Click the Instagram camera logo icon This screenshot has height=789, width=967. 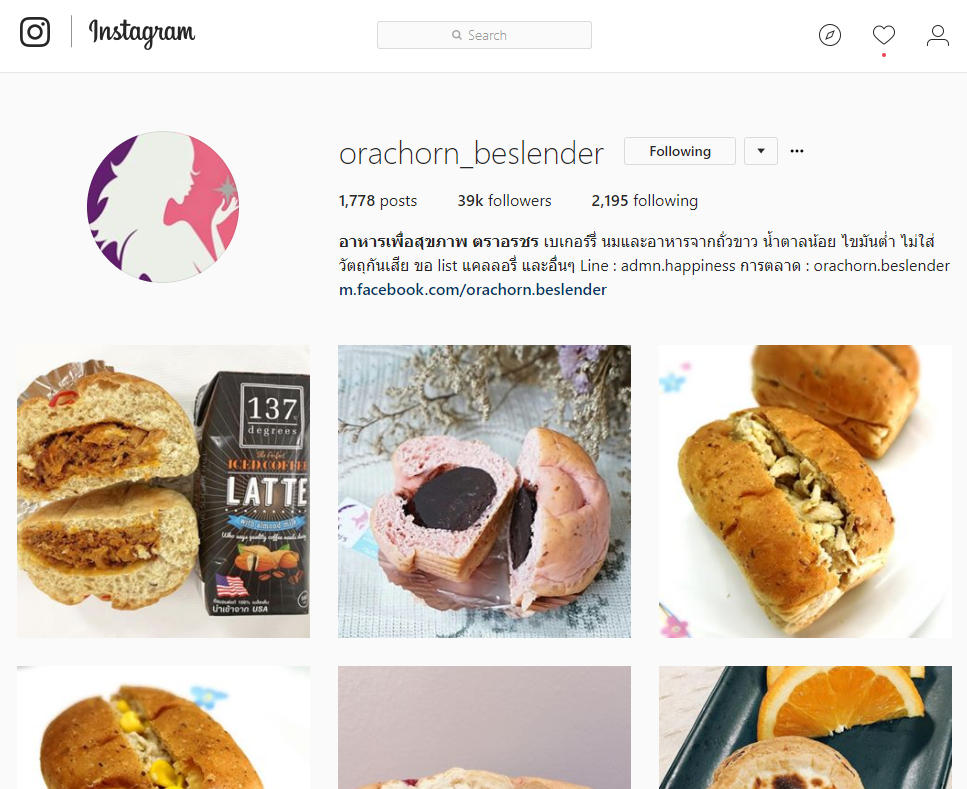[x=35, y=32]
